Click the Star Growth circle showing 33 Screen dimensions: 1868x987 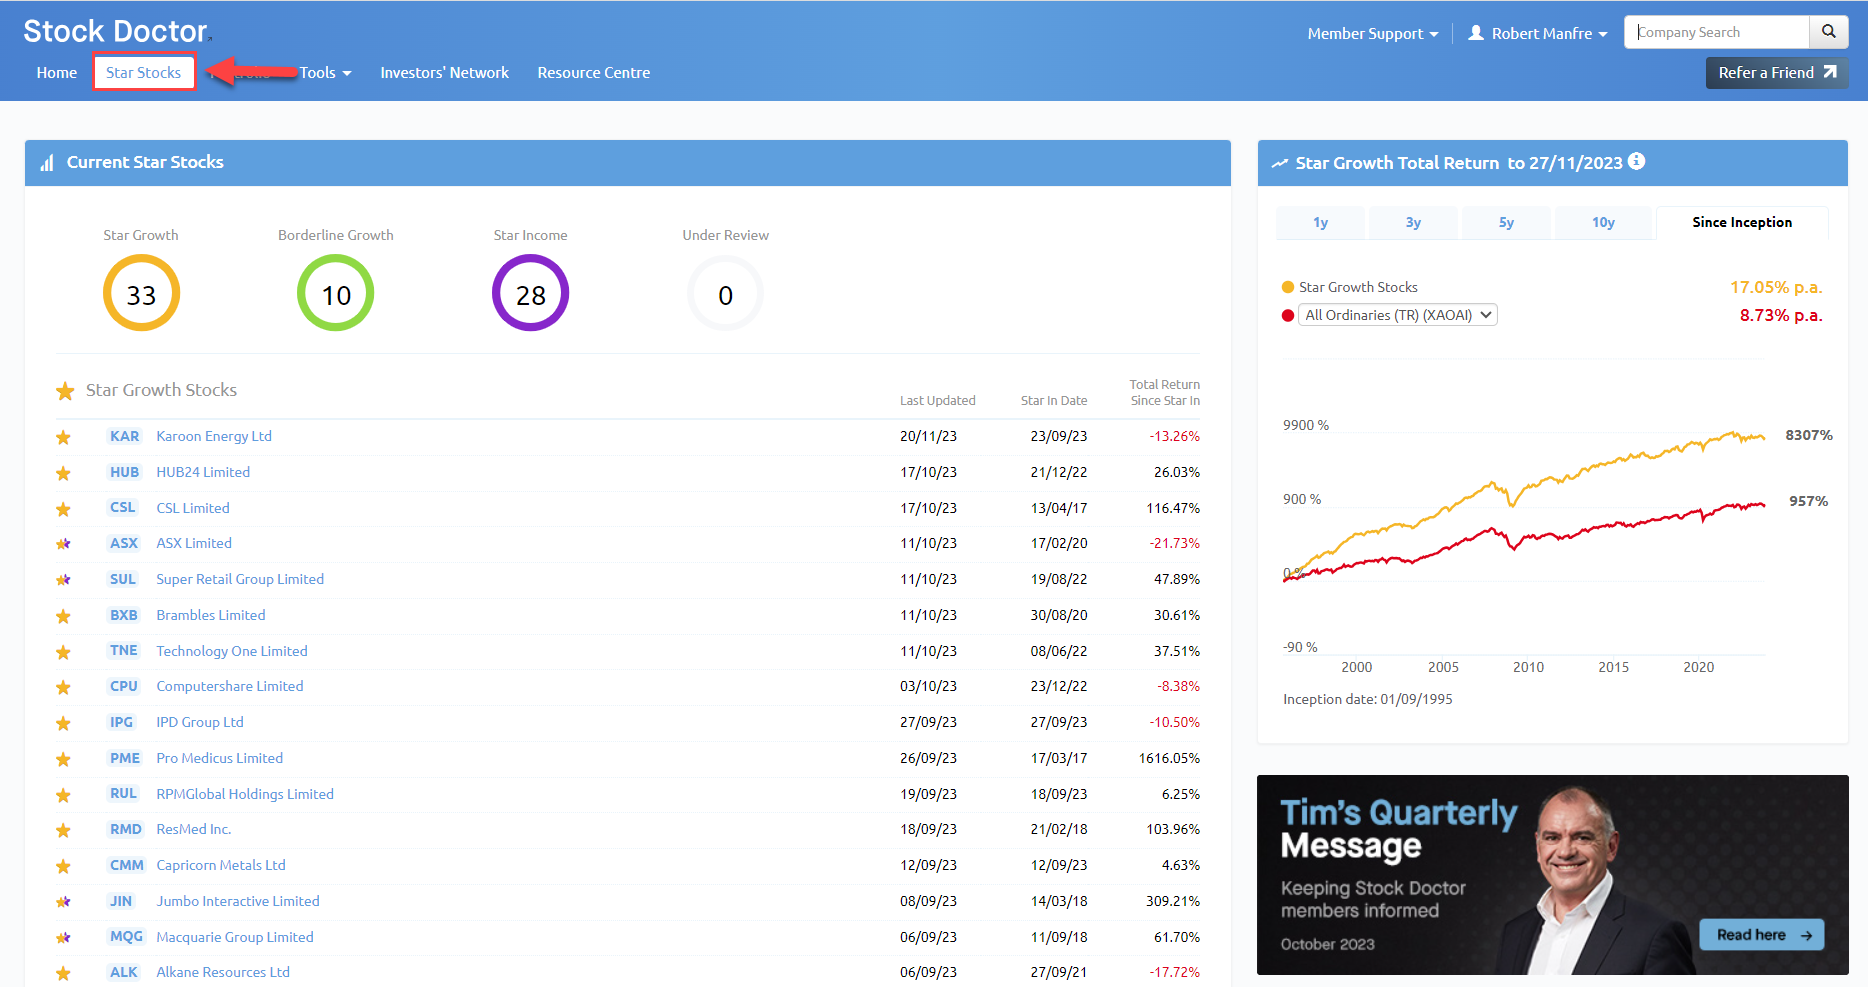point(141,293)
